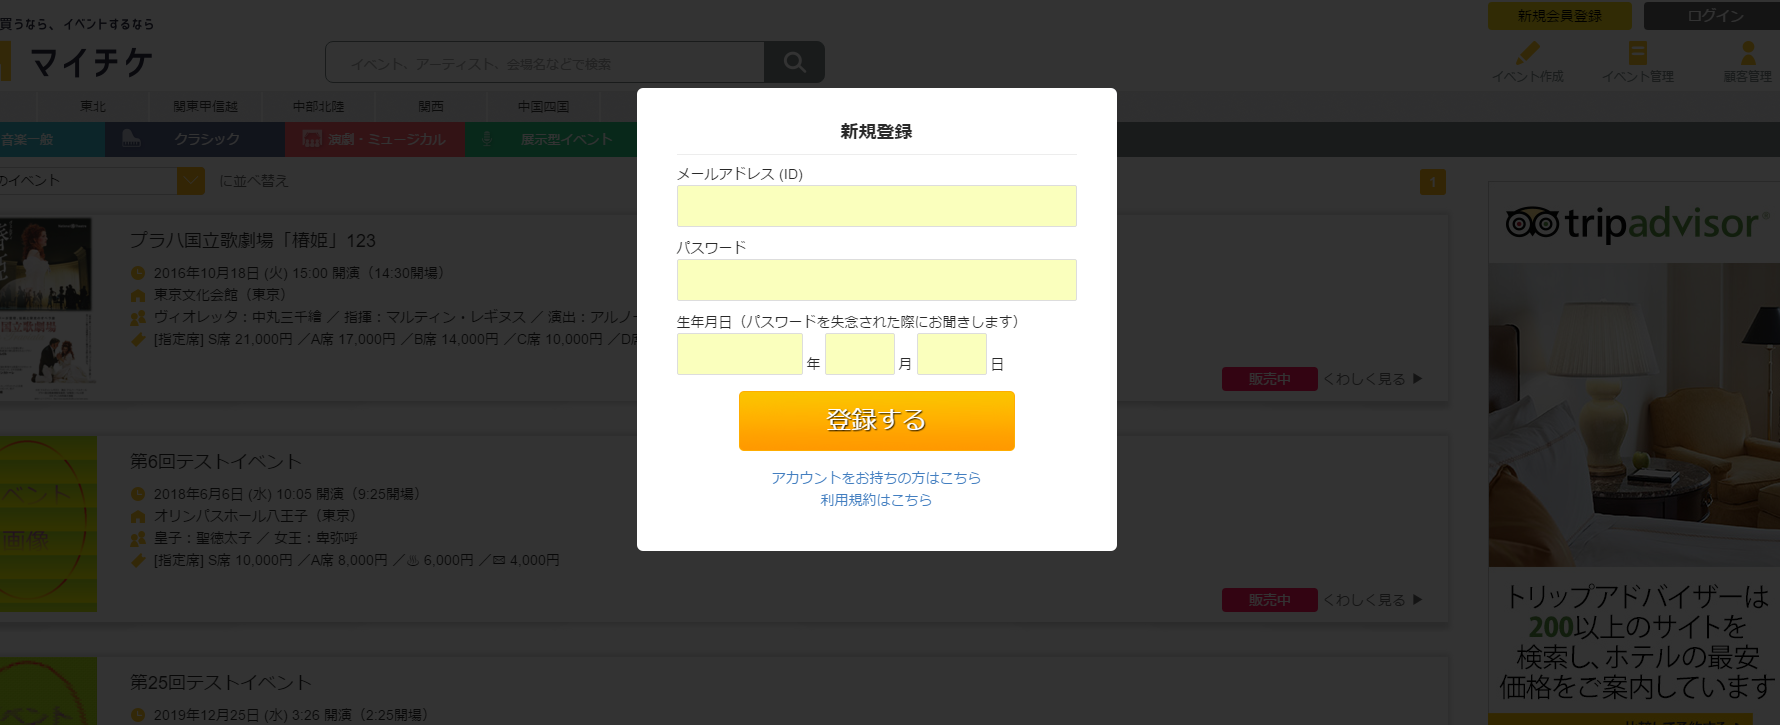
Task: Open 顧客管理 via the person icon
Action: (1748, 53)
